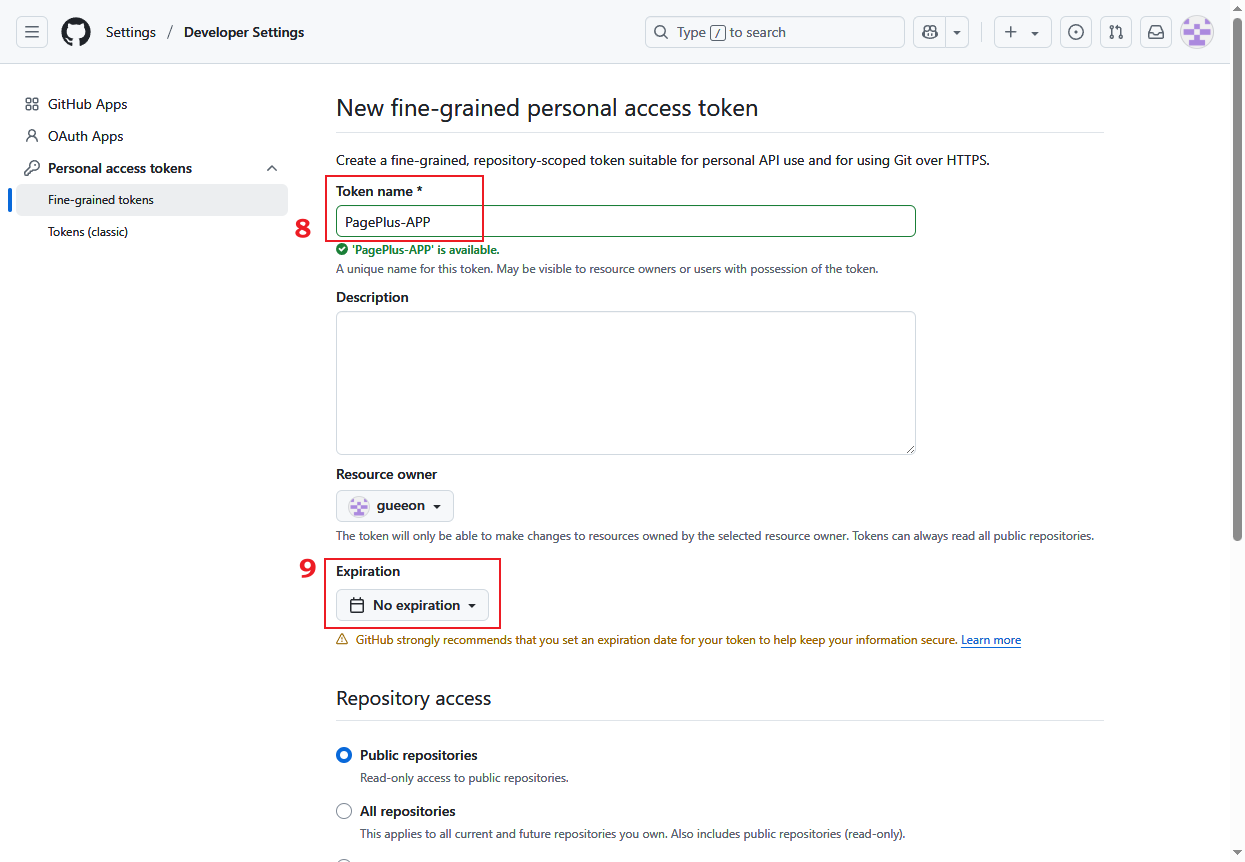Click the user avatar in header
Screen dimensions: 1245x862
point(1197,32)
